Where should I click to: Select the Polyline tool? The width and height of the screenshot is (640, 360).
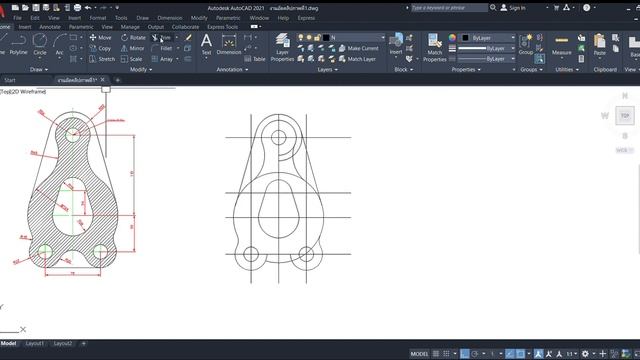(x=18, y=44)
